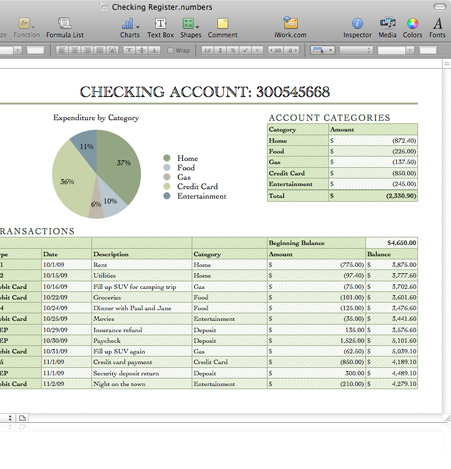Click the zoom stepper at bottom left

click(x=10, y=418)
